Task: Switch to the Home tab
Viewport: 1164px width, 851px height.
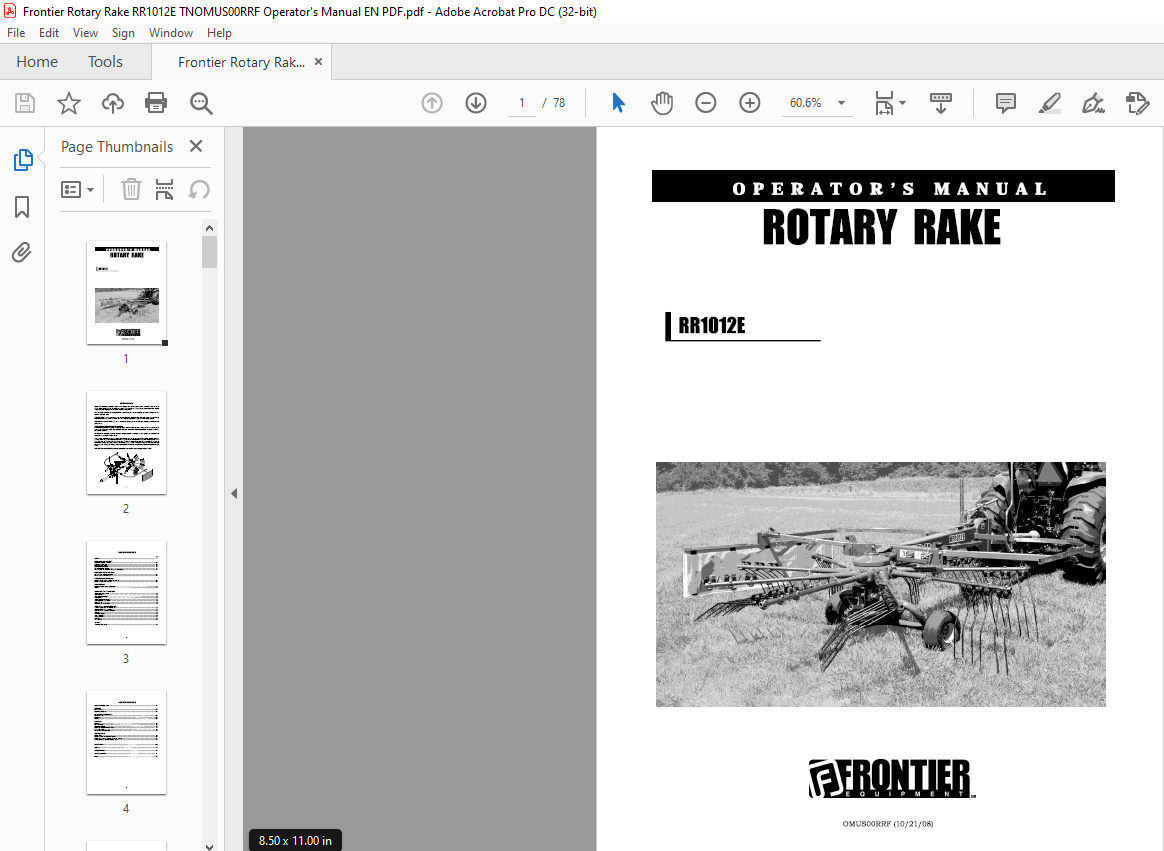Action: pyautogui.click(x=37, y=62)
